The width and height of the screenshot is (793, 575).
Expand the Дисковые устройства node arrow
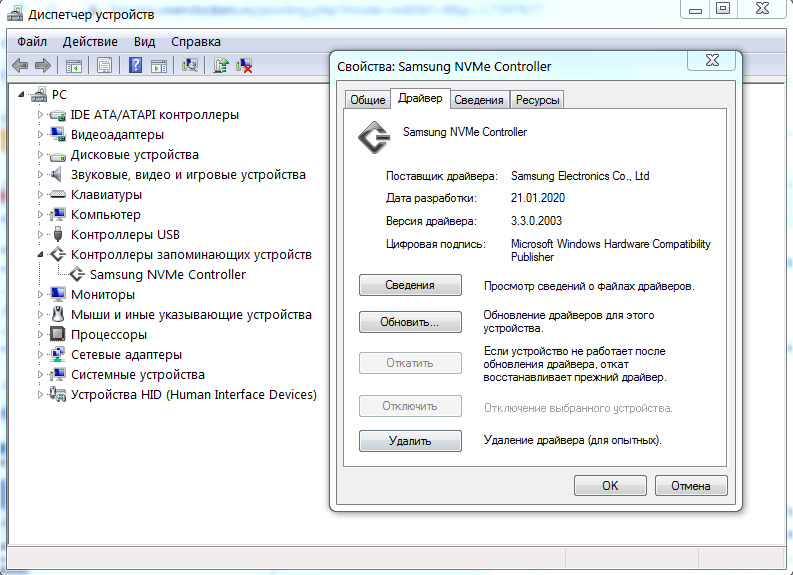tap(40, 155)
